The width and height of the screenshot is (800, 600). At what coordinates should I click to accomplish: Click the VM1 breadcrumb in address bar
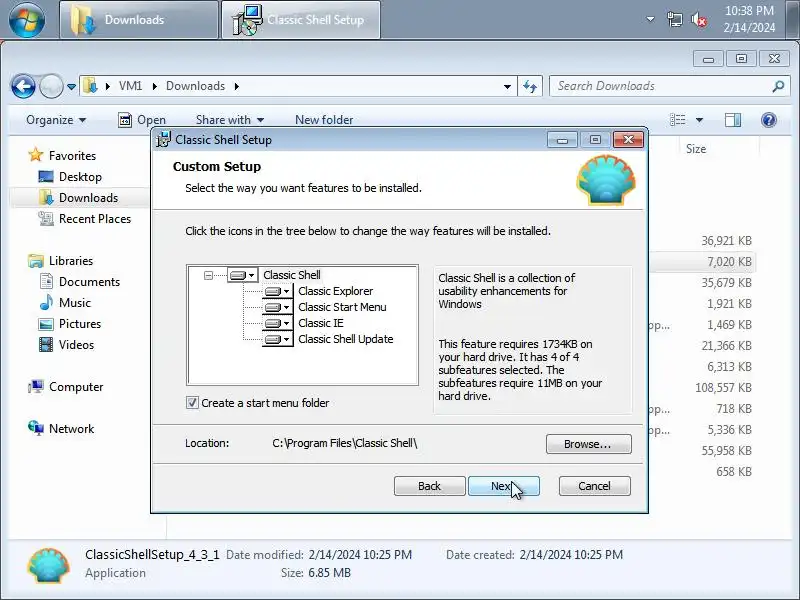tap(130, 86)
